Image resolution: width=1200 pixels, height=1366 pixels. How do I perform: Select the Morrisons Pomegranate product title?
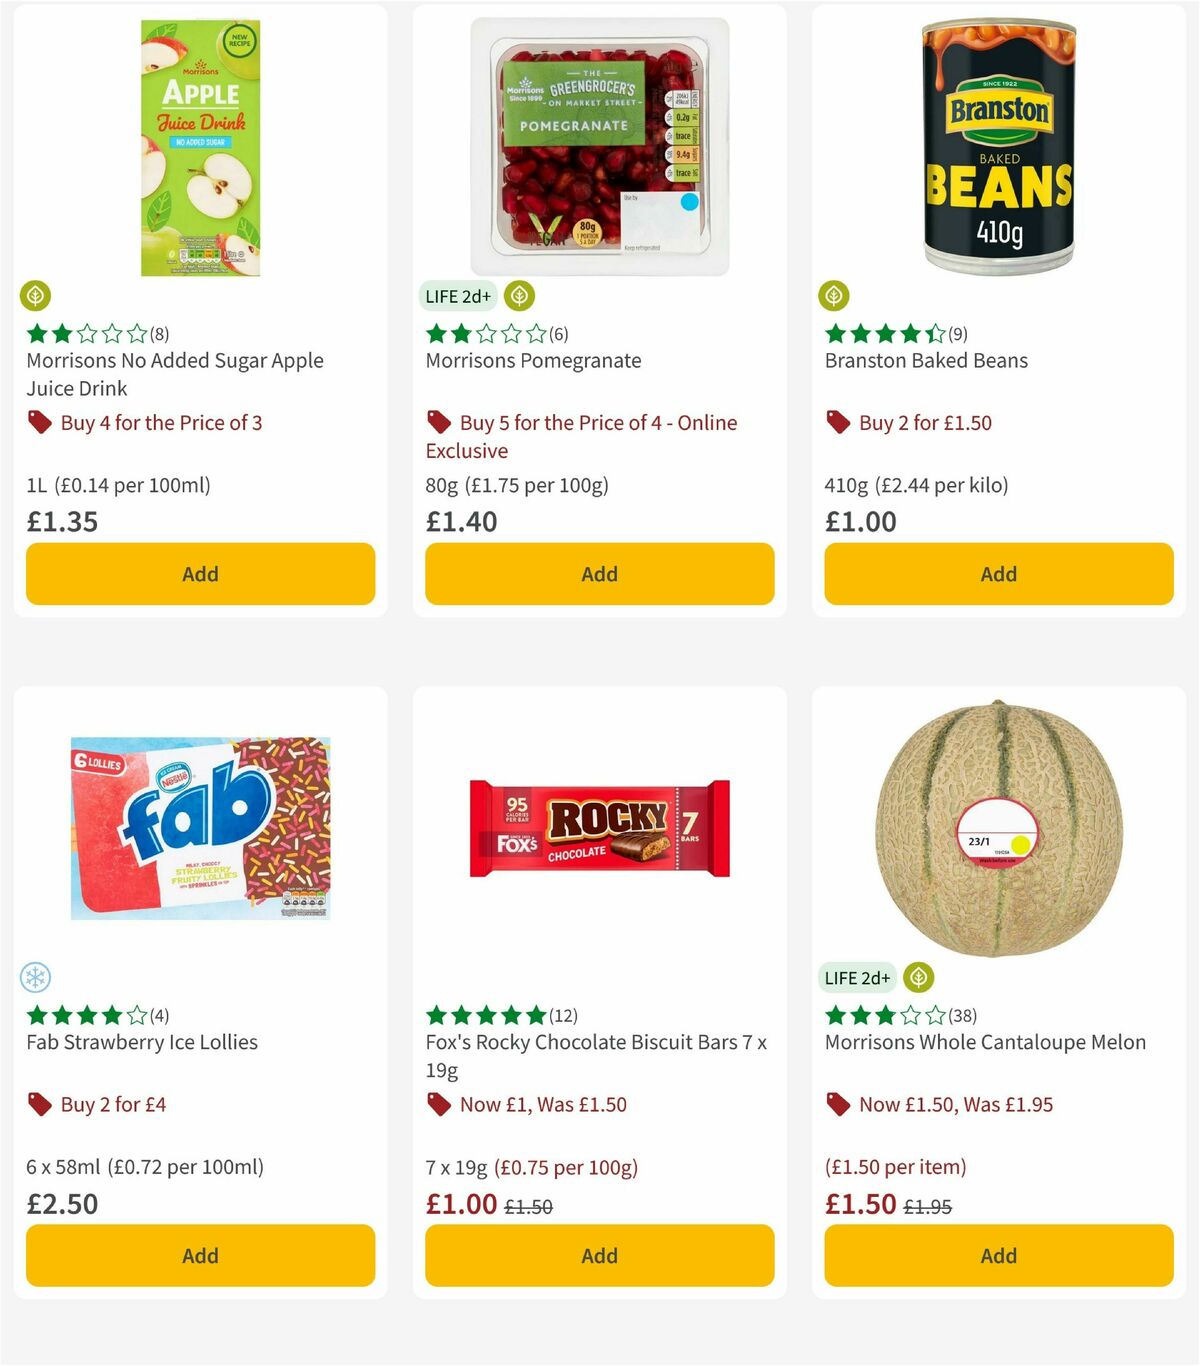click(532, 360)
